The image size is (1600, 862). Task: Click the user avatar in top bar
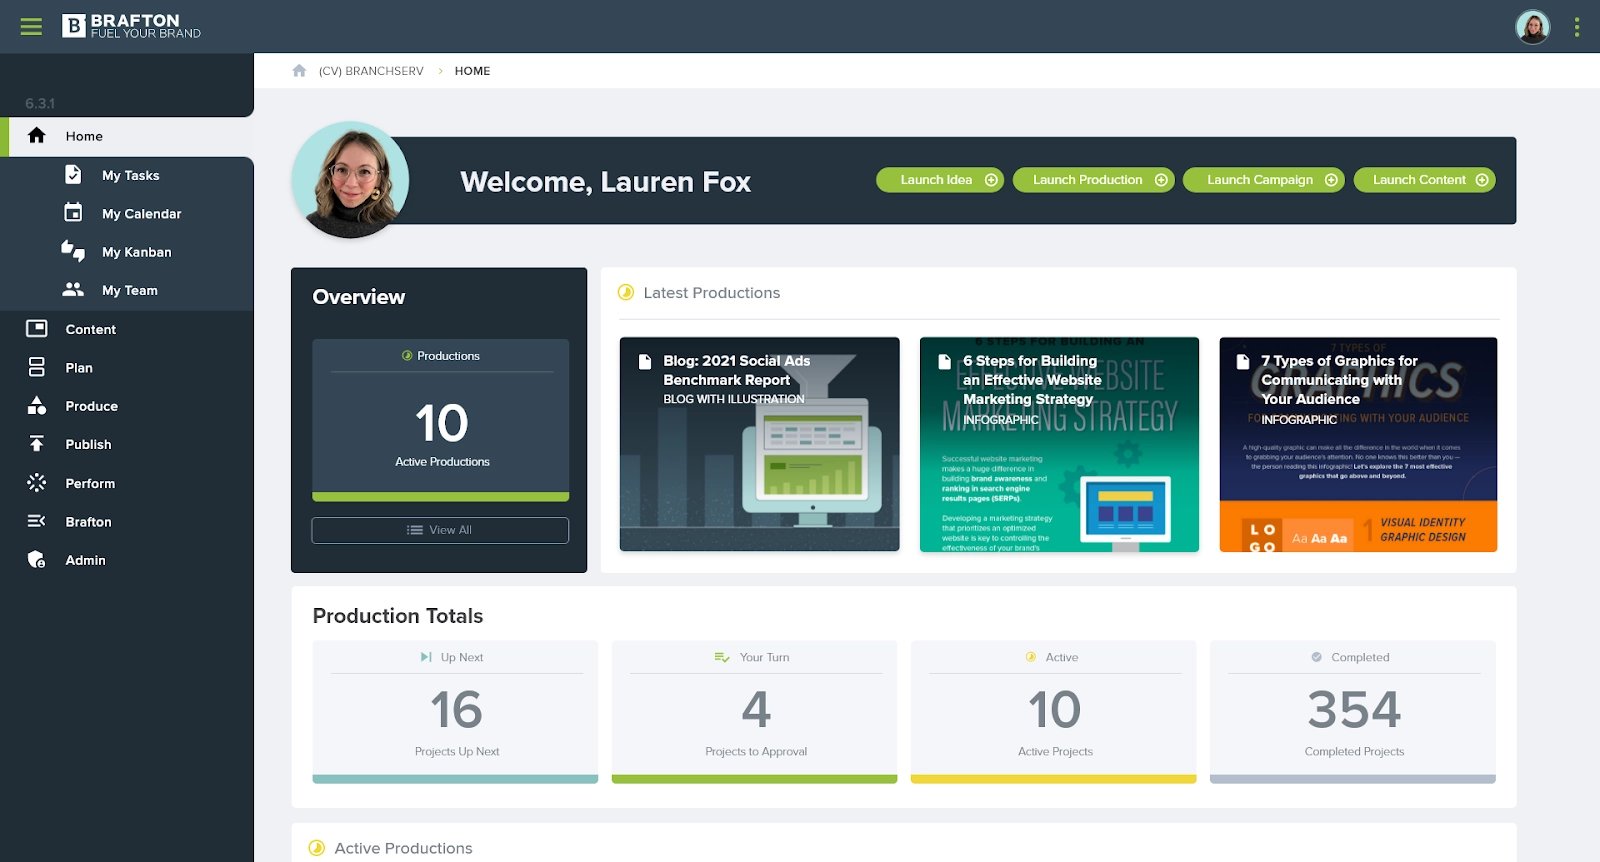pos(1532,27)
